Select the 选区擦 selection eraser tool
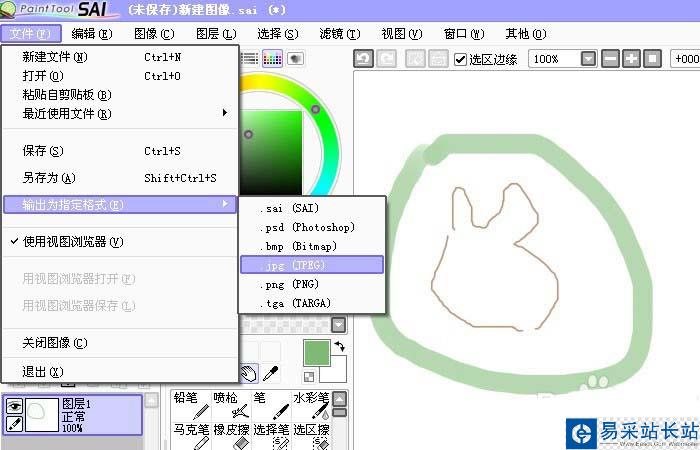The image size is (700, 450). (x=311, y=436)
